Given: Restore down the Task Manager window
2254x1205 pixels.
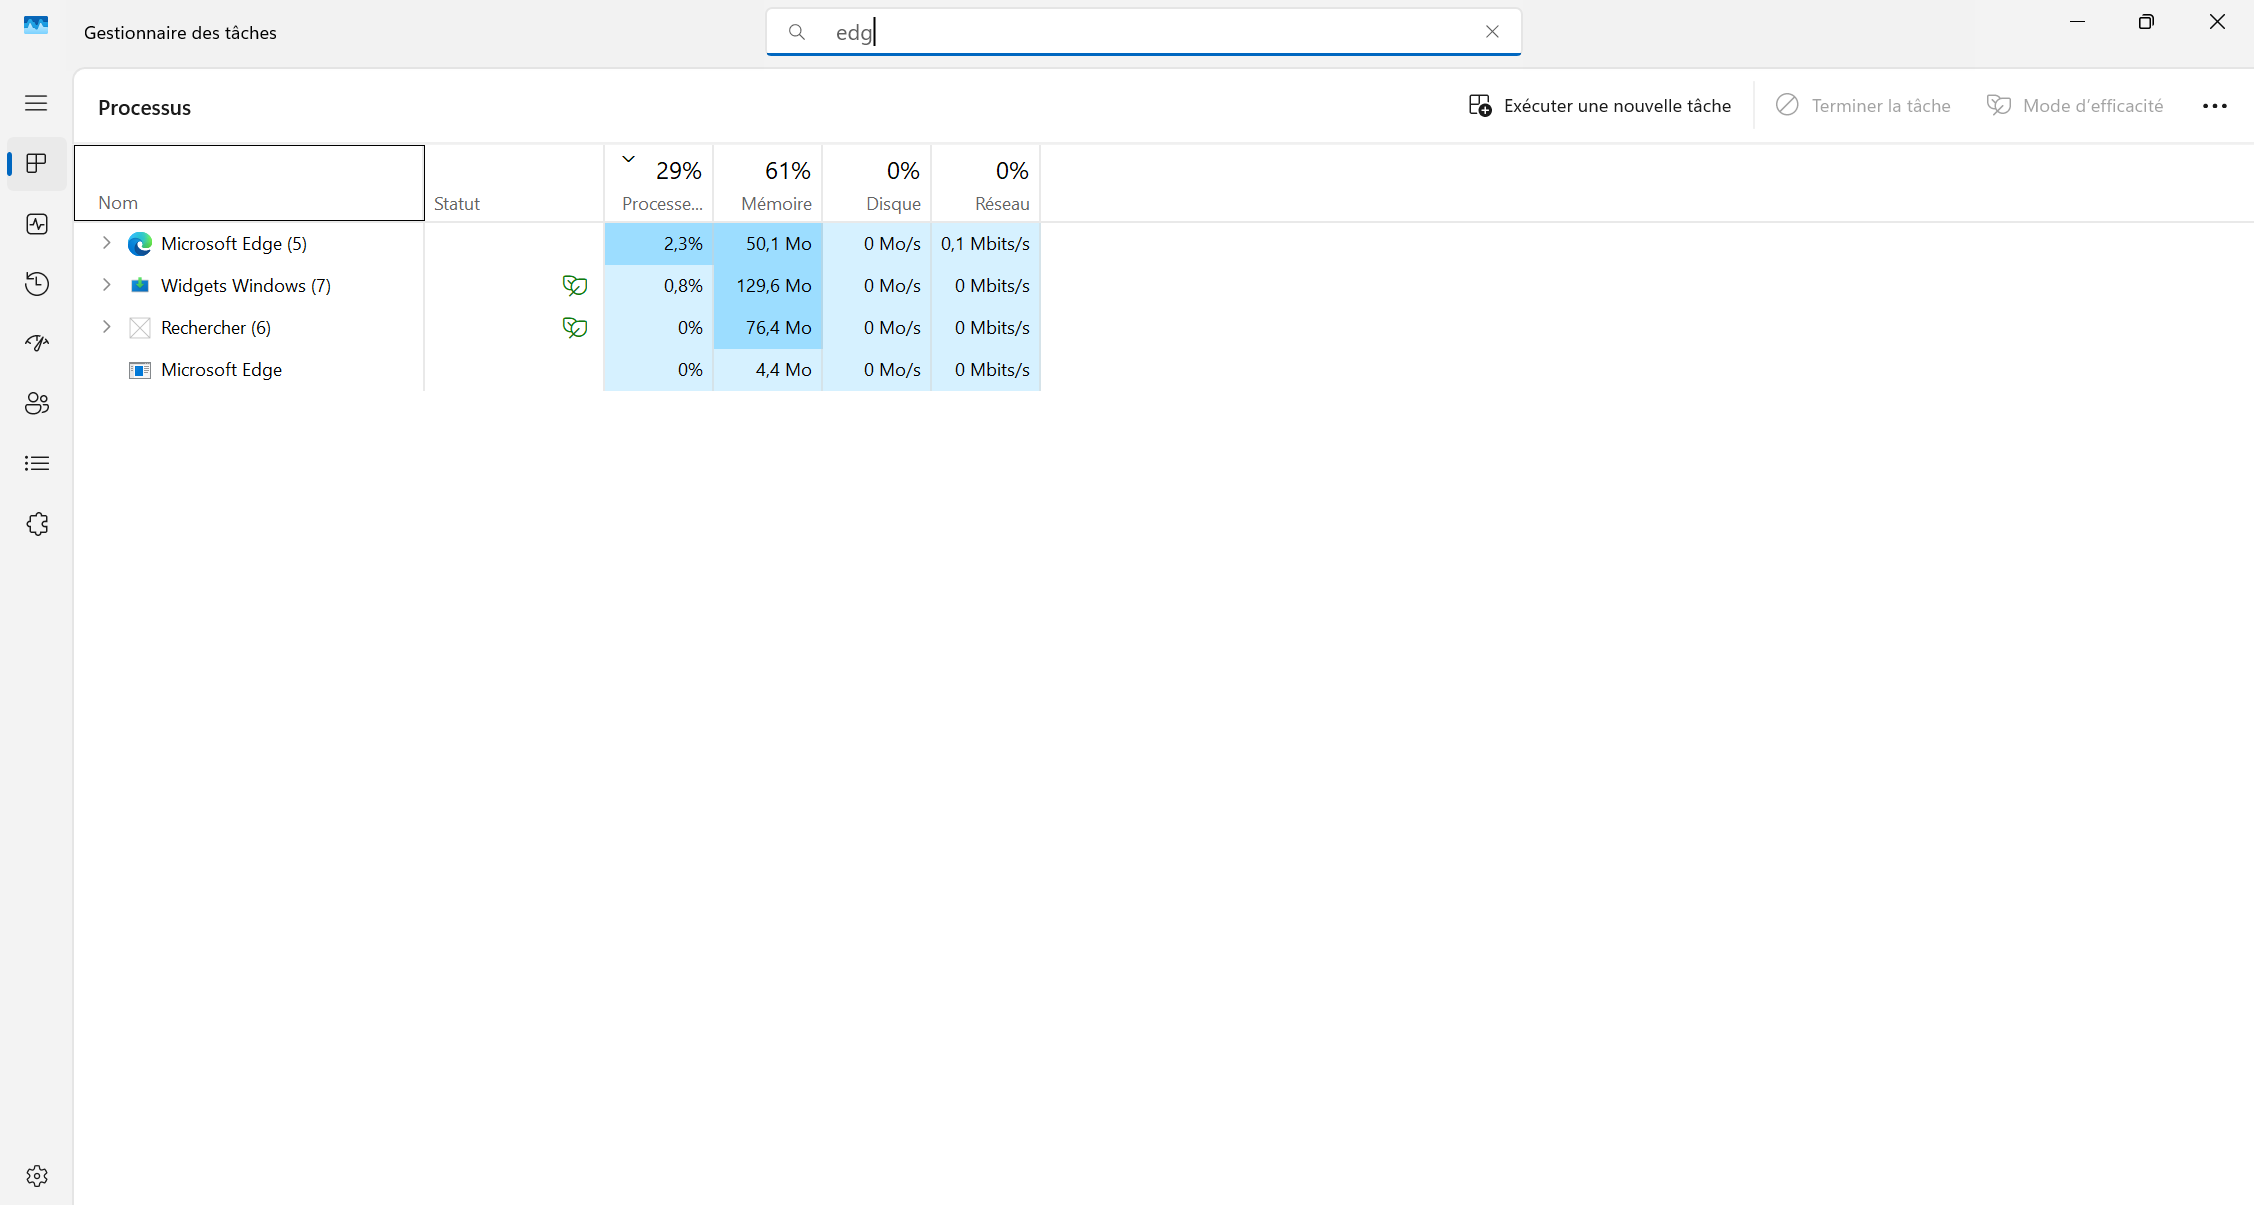Looking at the screenshot, I should (2146, 22).
